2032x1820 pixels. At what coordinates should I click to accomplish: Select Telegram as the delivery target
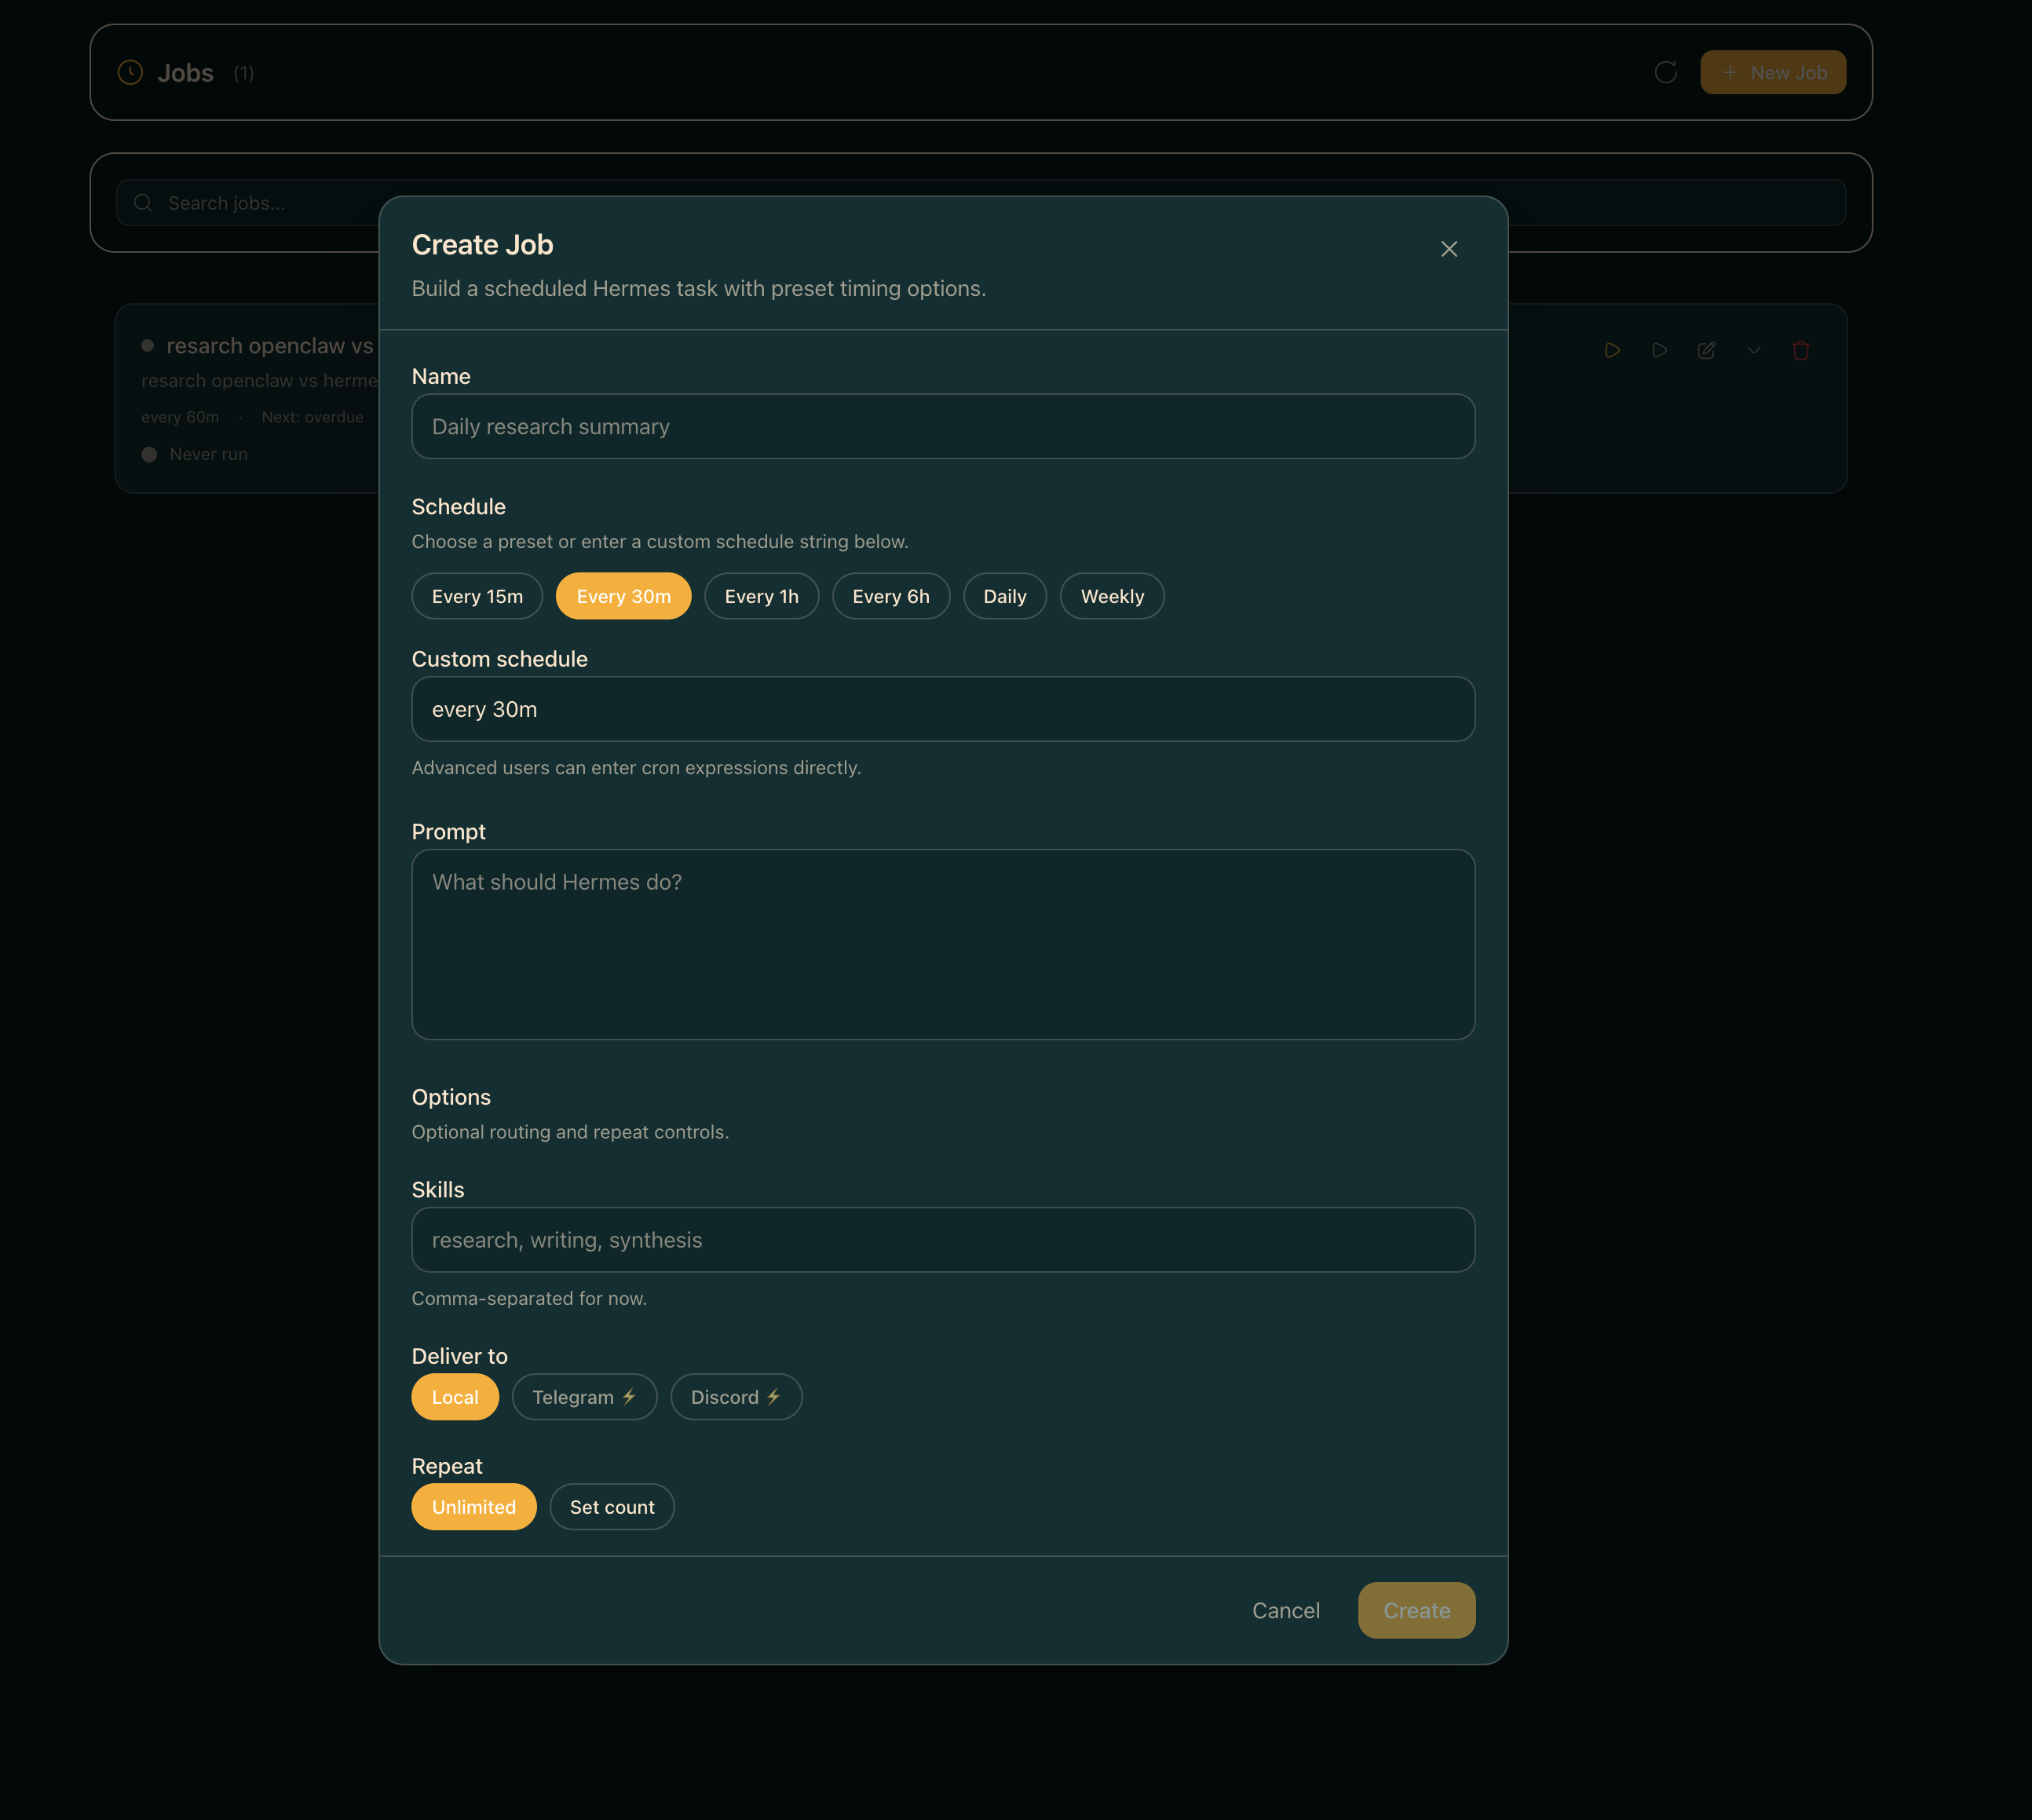point(584,1397)
